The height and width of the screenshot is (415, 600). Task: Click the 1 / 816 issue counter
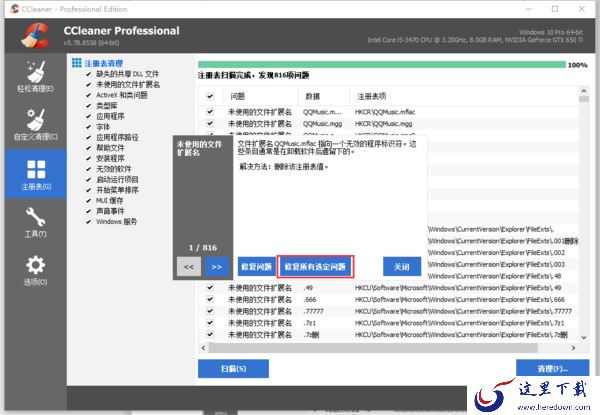point(203,247)
